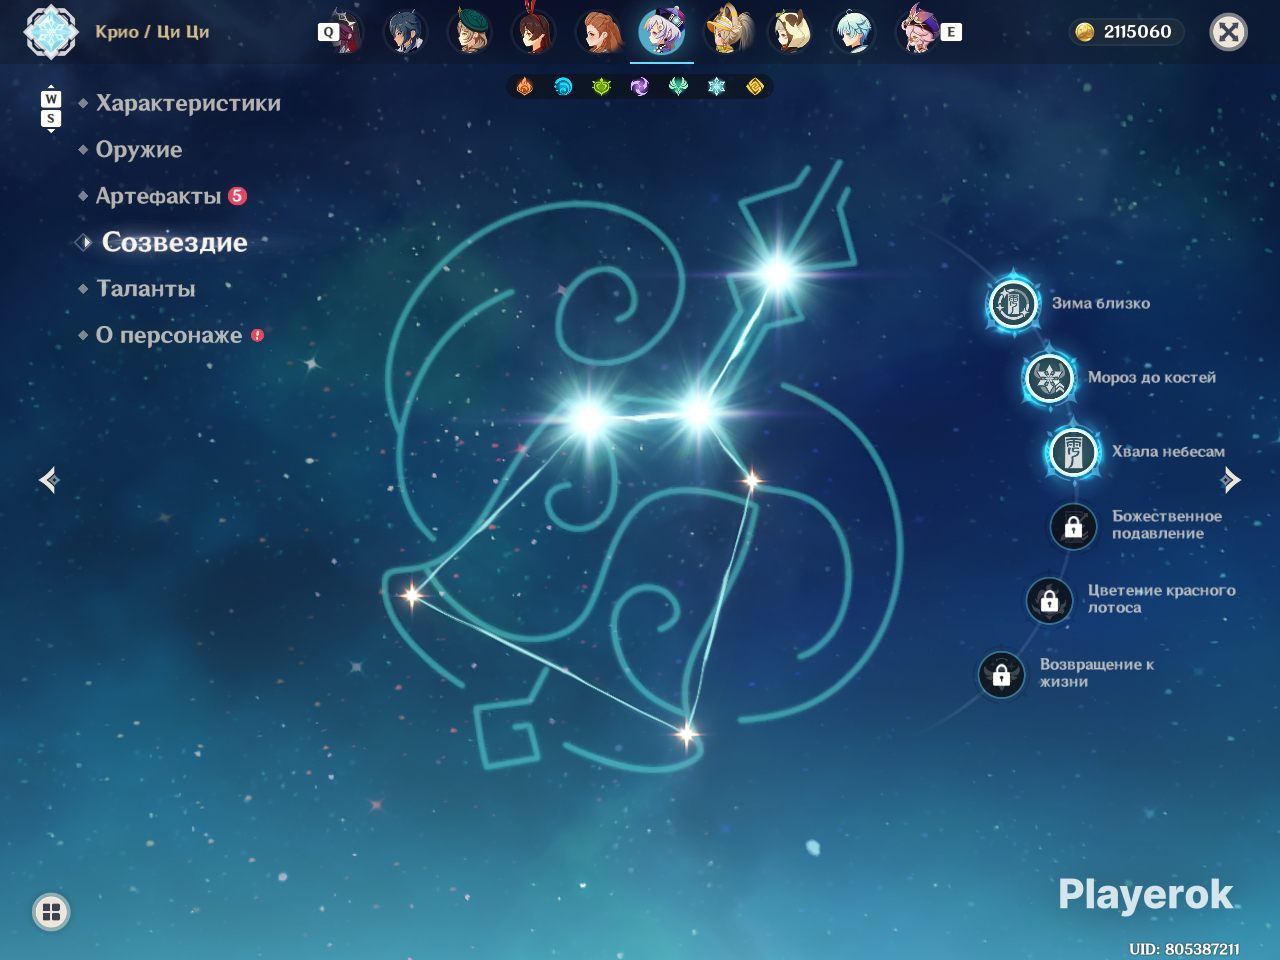Image resolution: width=1280 pixels, height=960 pixels.
Task: Filter characters by Anemo element
Action: [x=678, y=87]
